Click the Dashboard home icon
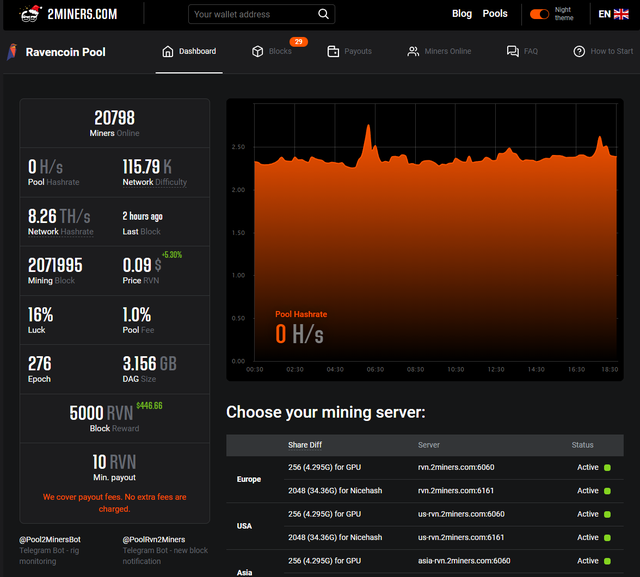This screenshot has width=640, height=577. click(168, 51)
